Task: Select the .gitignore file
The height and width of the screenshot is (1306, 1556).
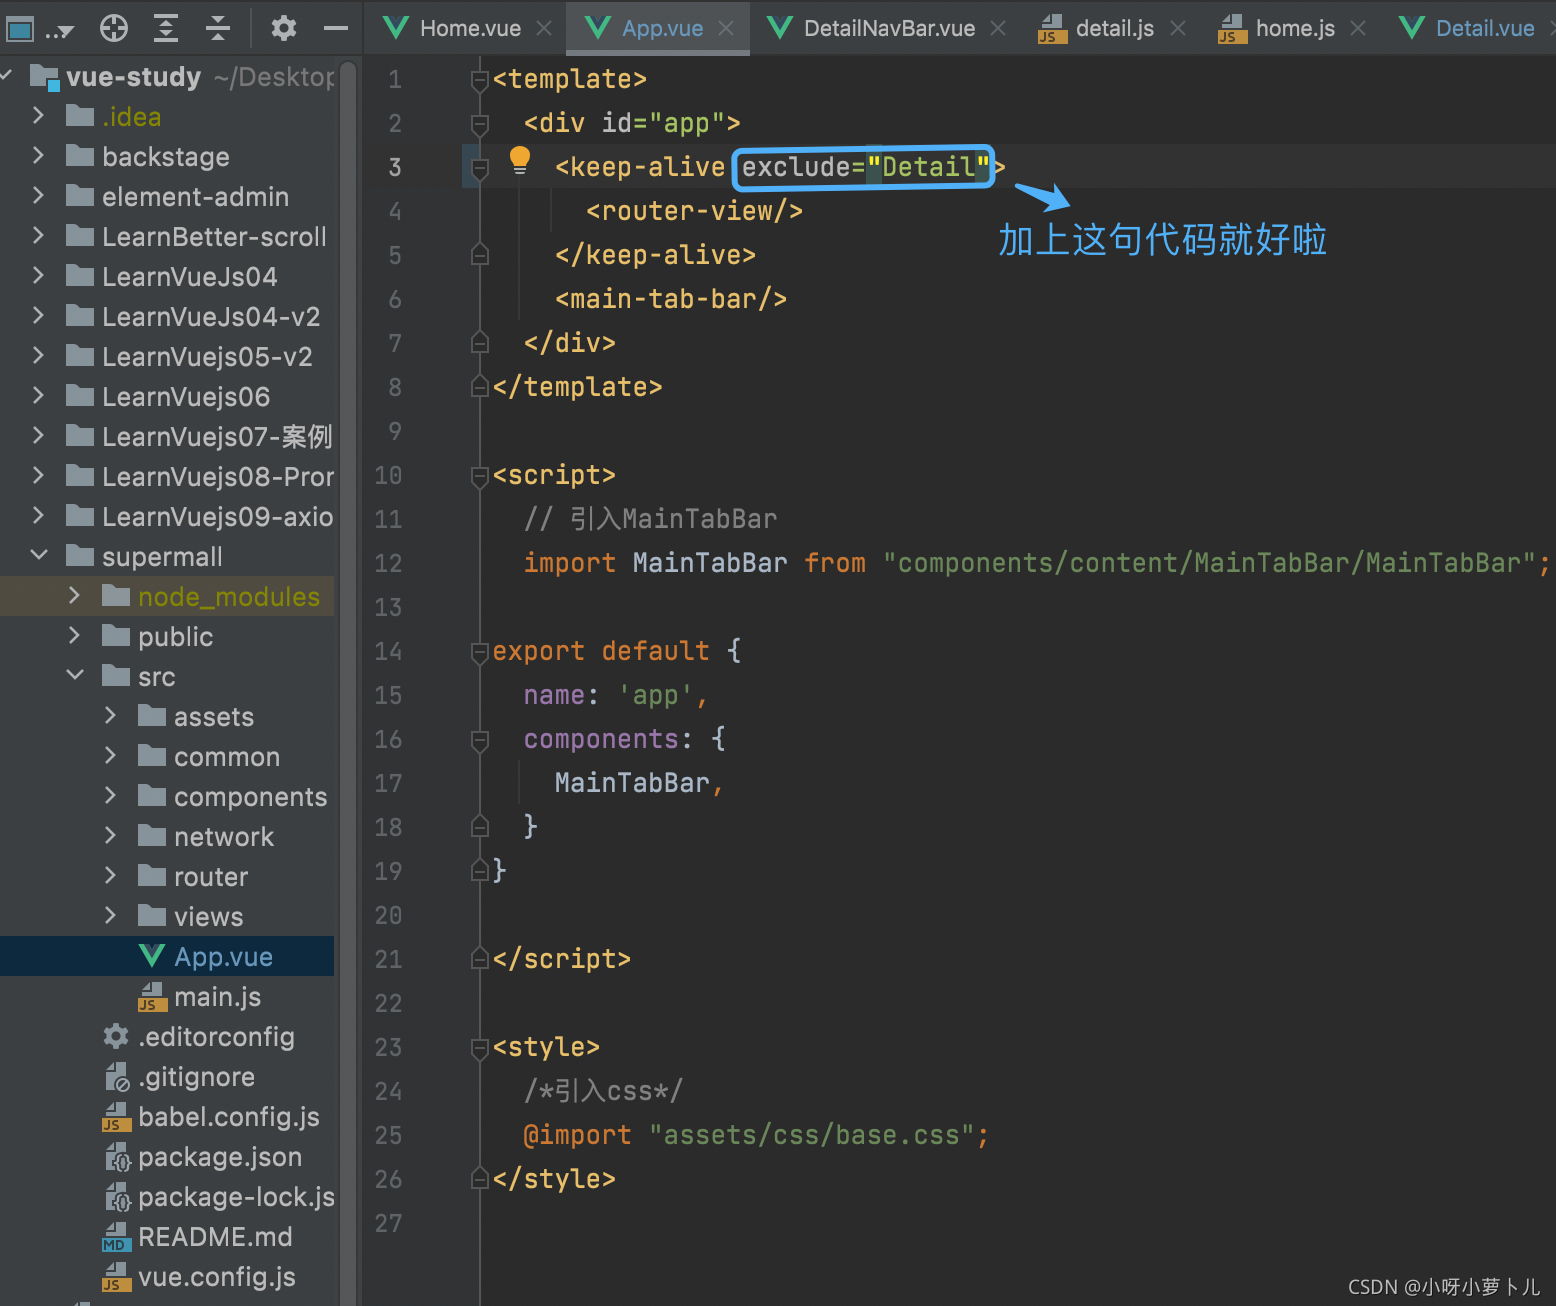Action: click(x=167, y=1076)
